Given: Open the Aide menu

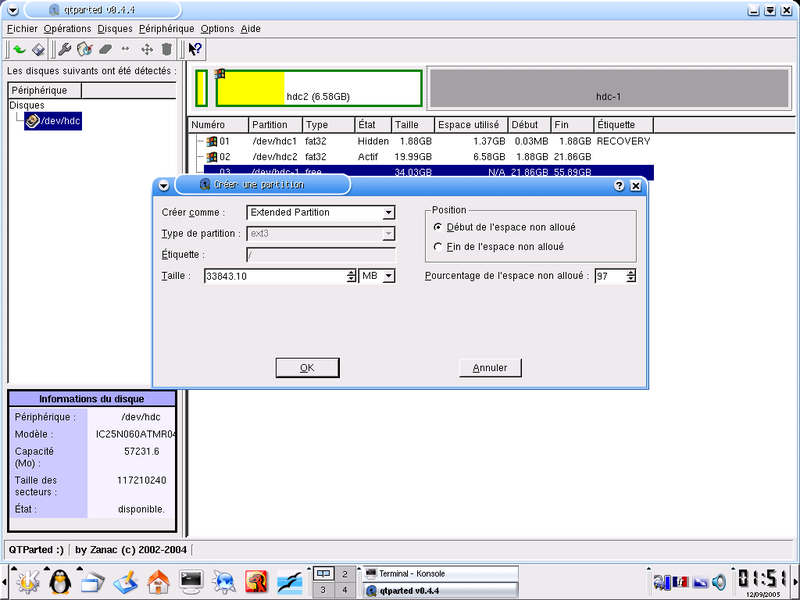Looking at the screenshot, I should [251, 29].
